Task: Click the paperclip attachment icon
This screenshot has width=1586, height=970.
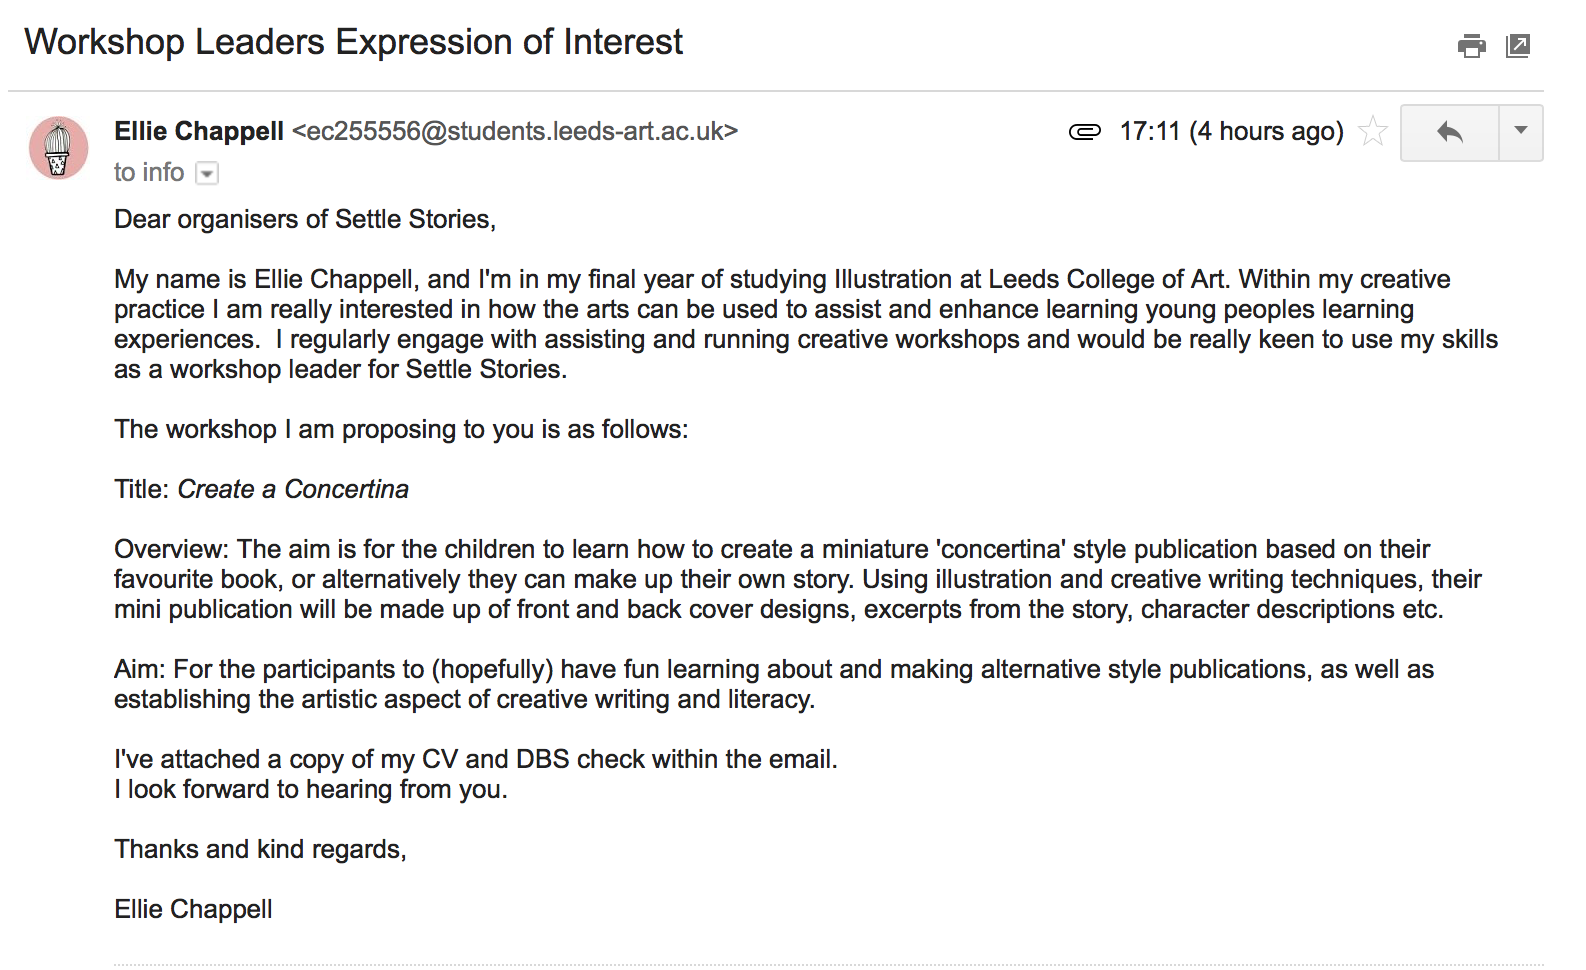Action: click(1084, 132)
